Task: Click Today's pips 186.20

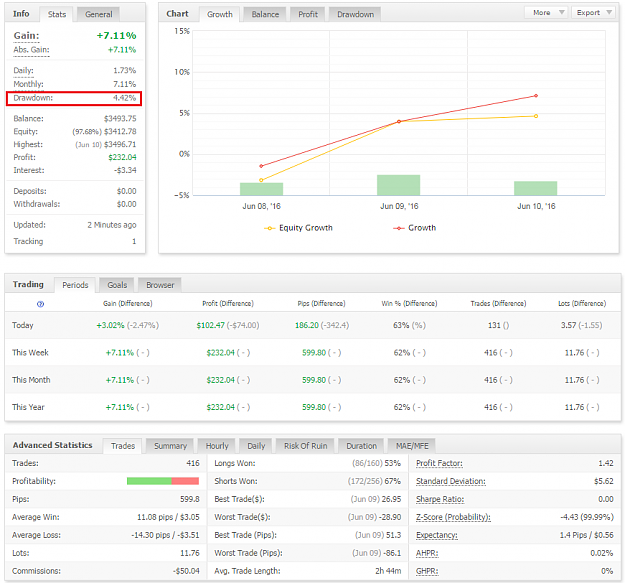Action: click(x=307, y=325)
